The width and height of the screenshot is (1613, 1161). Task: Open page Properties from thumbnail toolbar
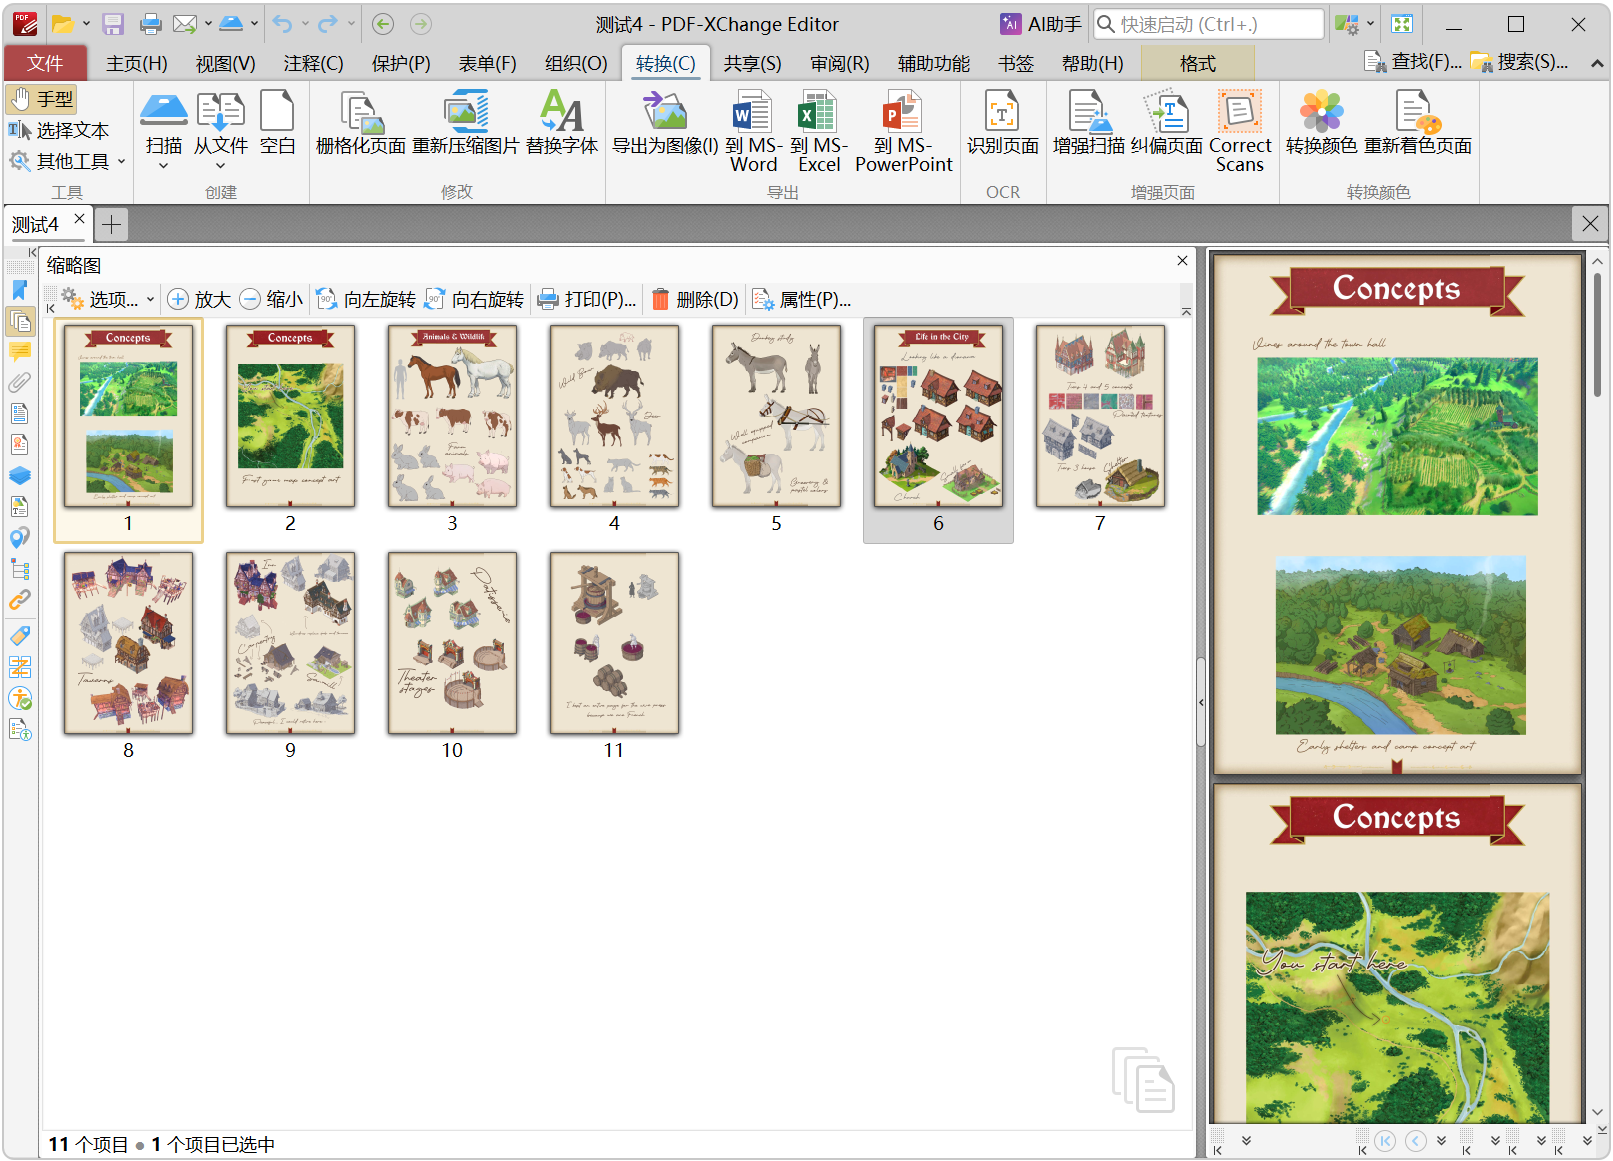[801, 299]
